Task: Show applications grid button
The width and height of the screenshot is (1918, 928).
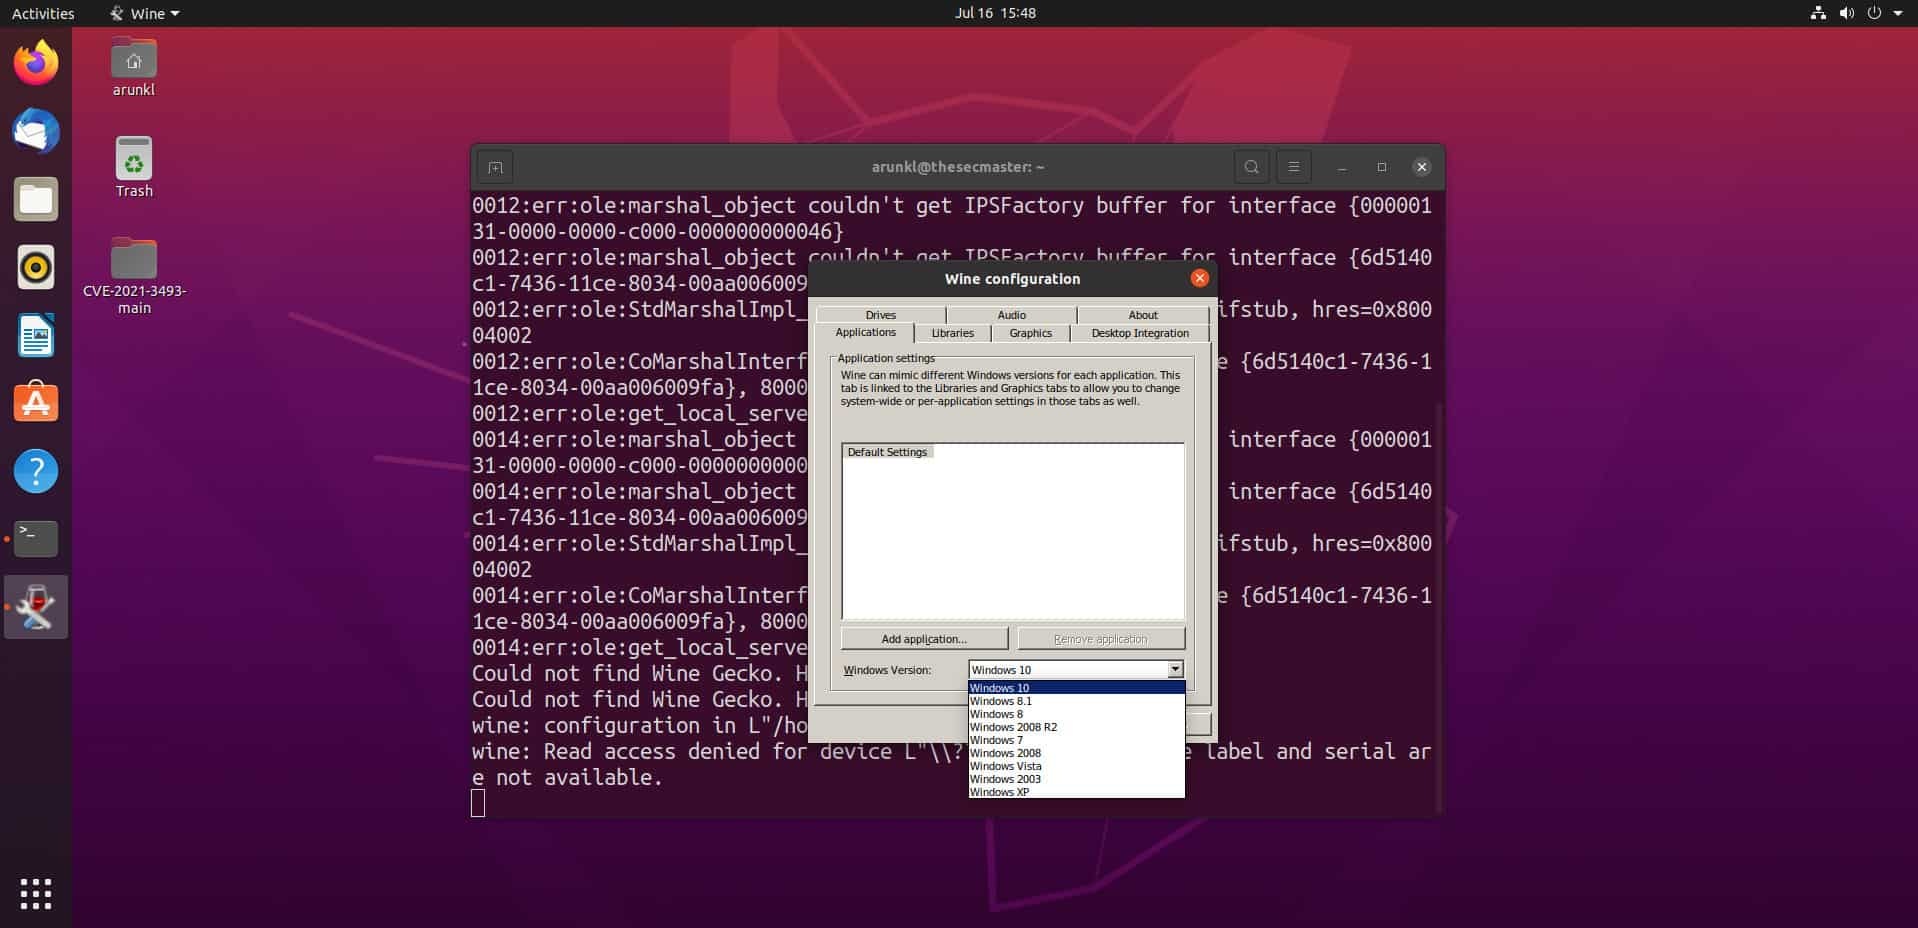Action: coord(36,894)
